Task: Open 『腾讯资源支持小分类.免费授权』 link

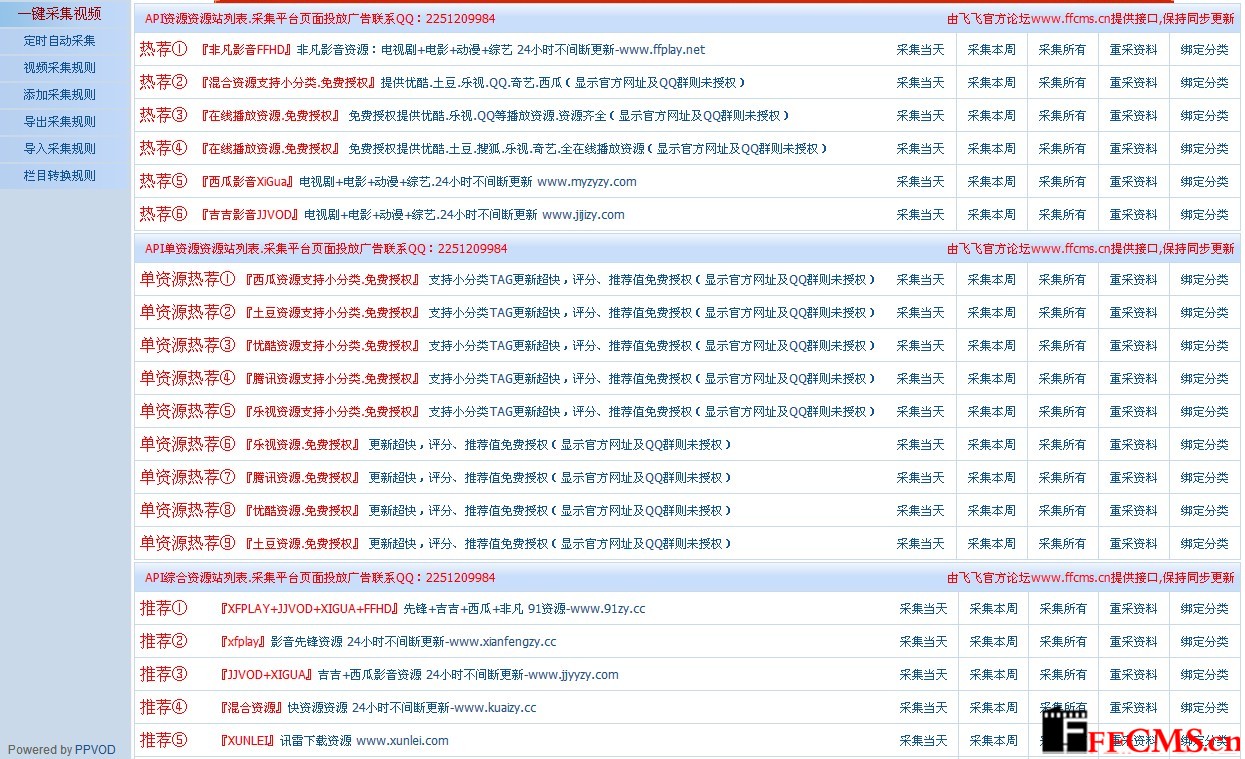Action: pos(332,379)
